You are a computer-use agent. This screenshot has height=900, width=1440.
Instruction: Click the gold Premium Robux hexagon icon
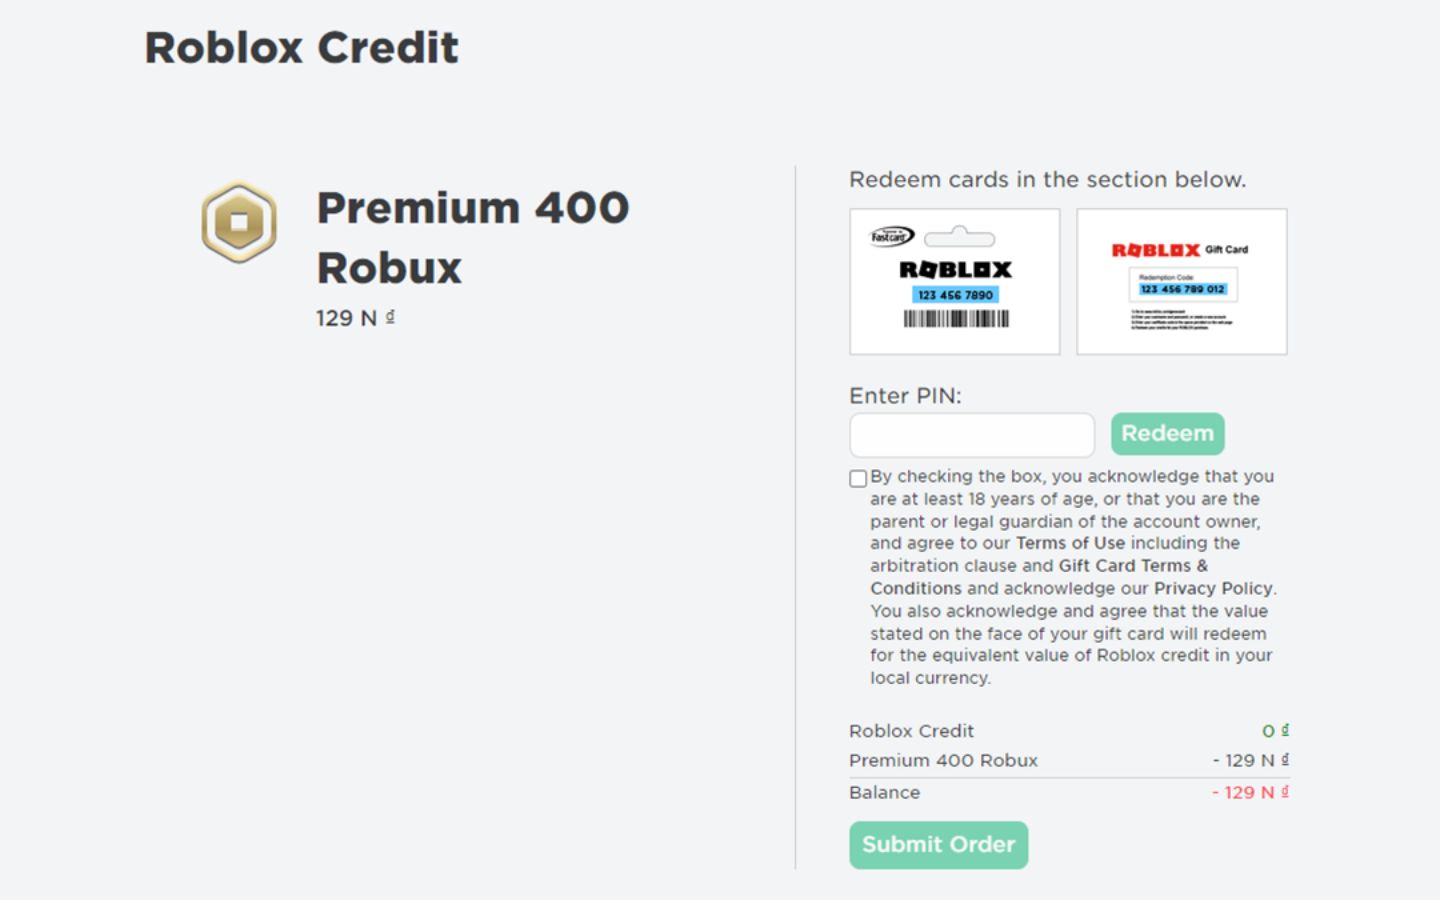coord(239,221)
